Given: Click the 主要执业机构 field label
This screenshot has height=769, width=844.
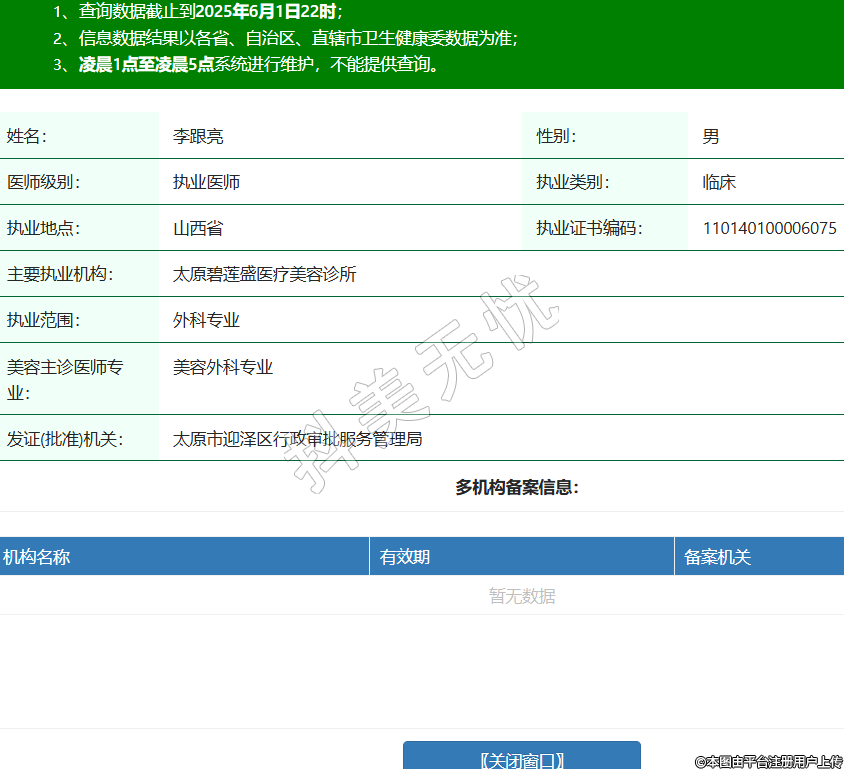Looking at the screenshot, I should (x=60, y=274).
